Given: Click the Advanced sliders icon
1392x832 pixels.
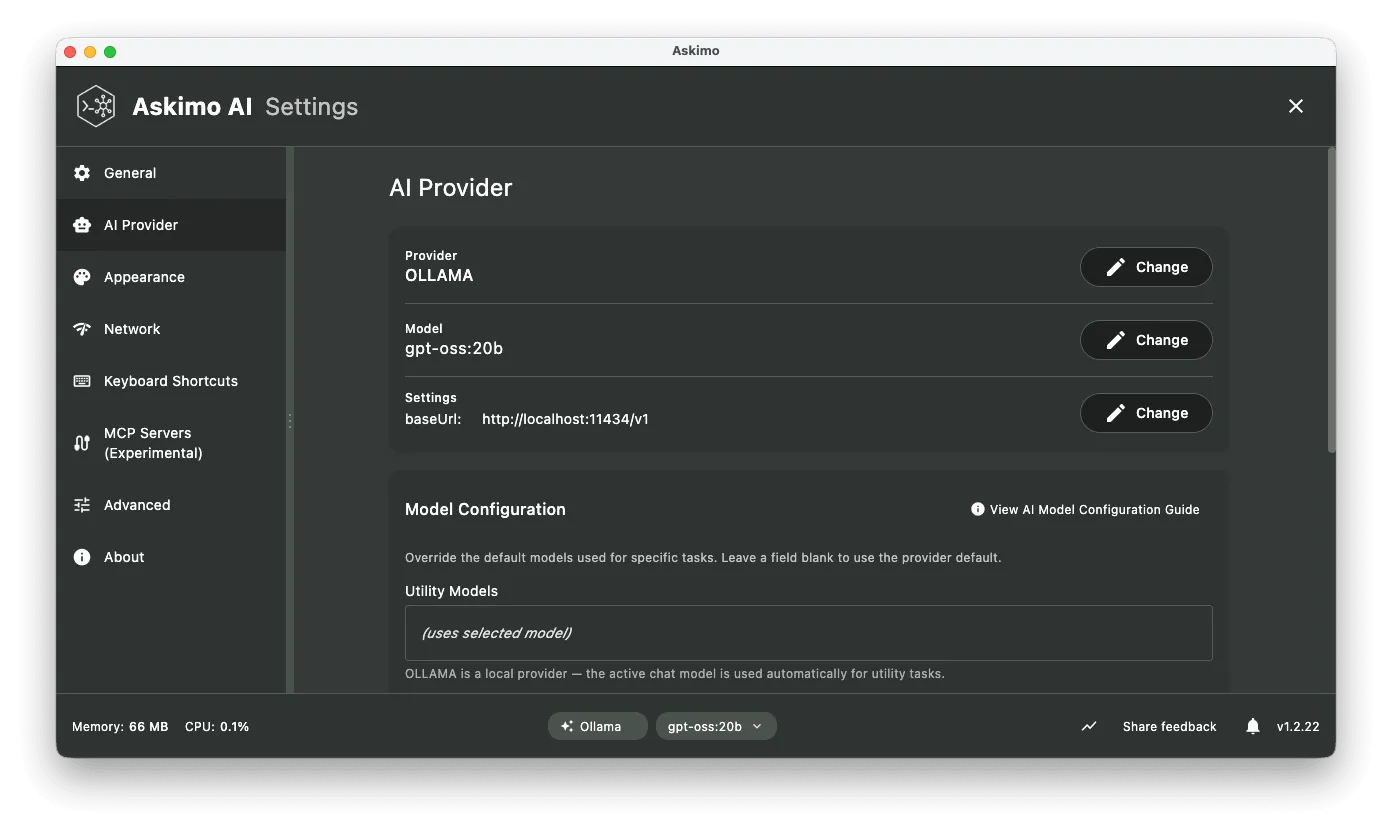Looking at the screenshot, I should point(82,505).
